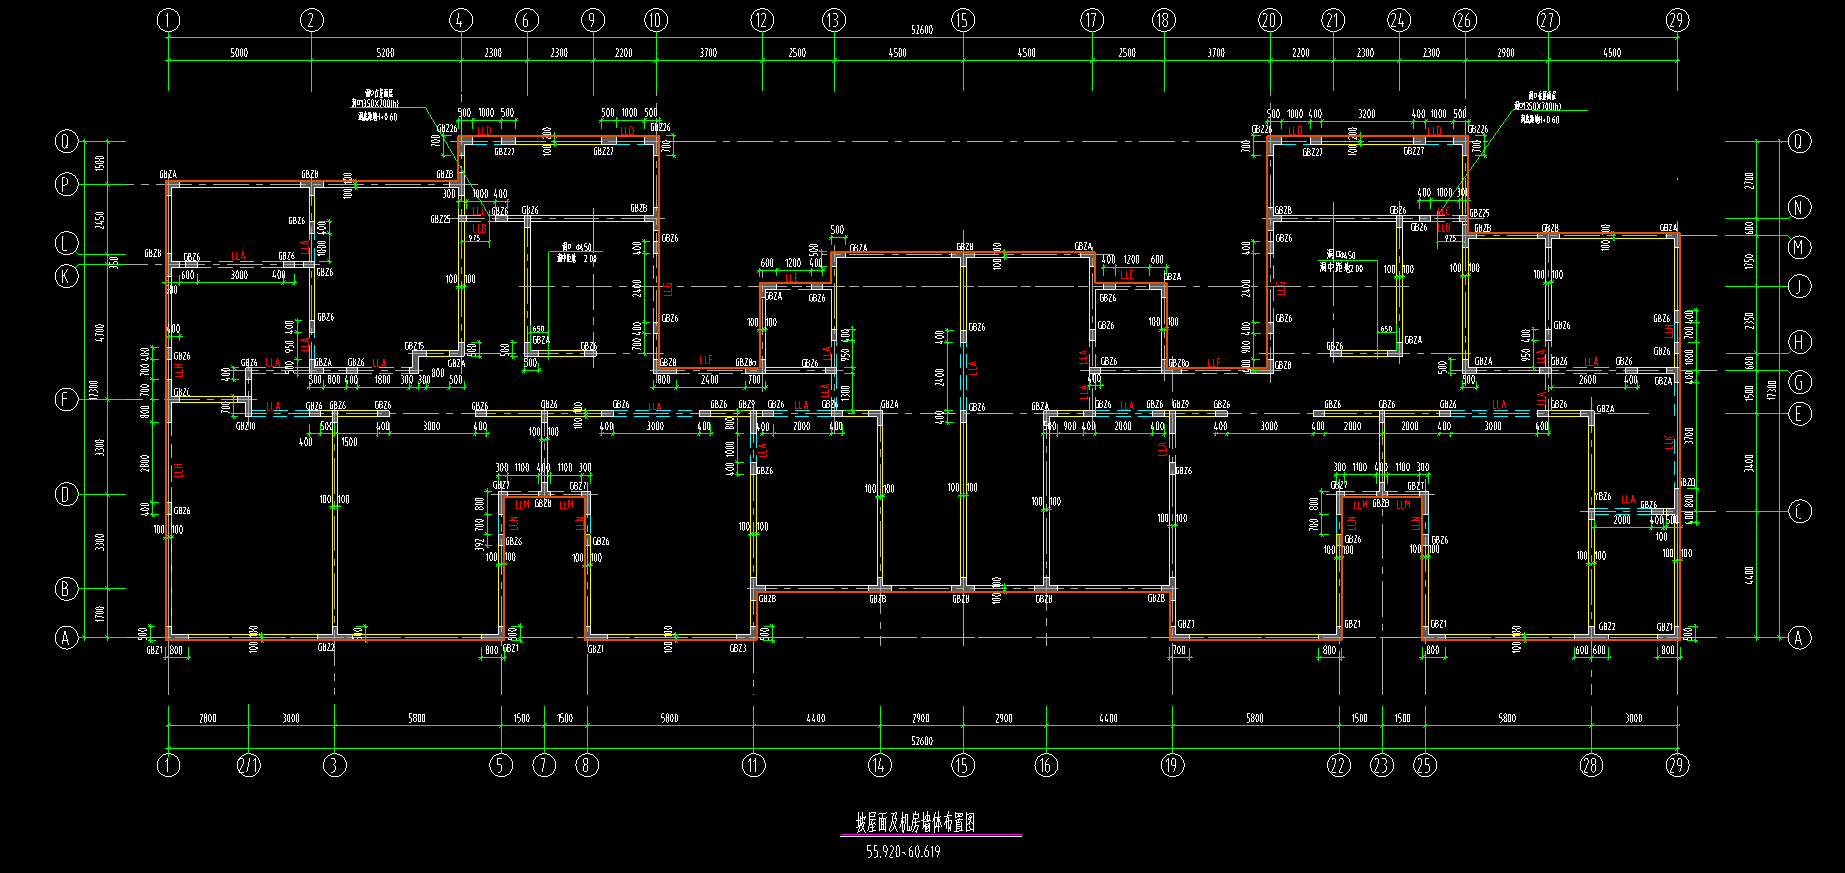
Task: Click the 4700 vertical dimension text
Action: pos(99,331)
